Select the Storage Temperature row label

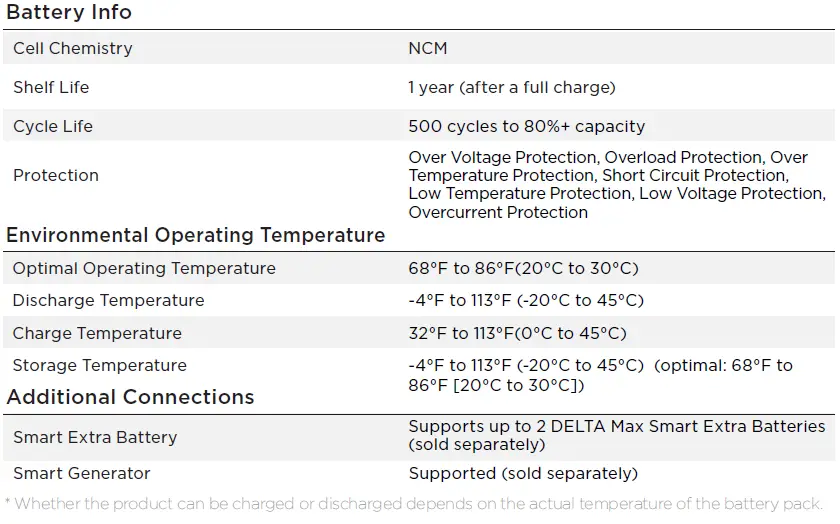100,365
